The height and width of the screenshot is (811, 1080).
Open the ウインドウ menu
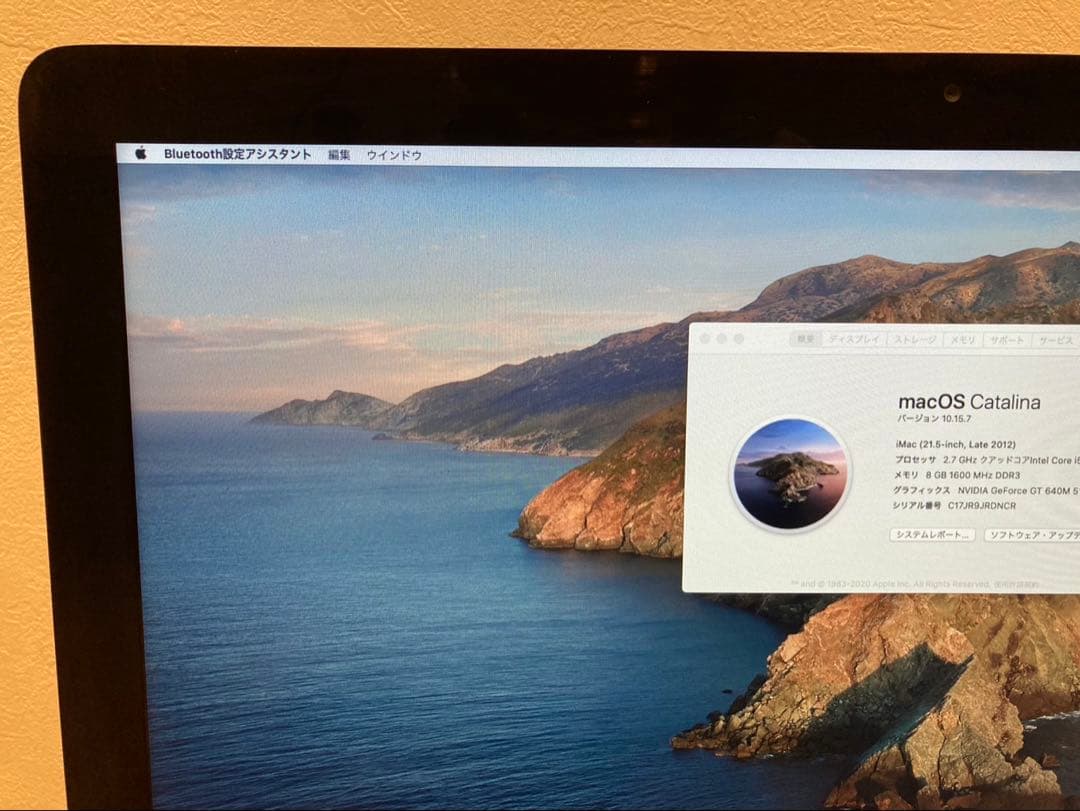click(x=395, y=155)
